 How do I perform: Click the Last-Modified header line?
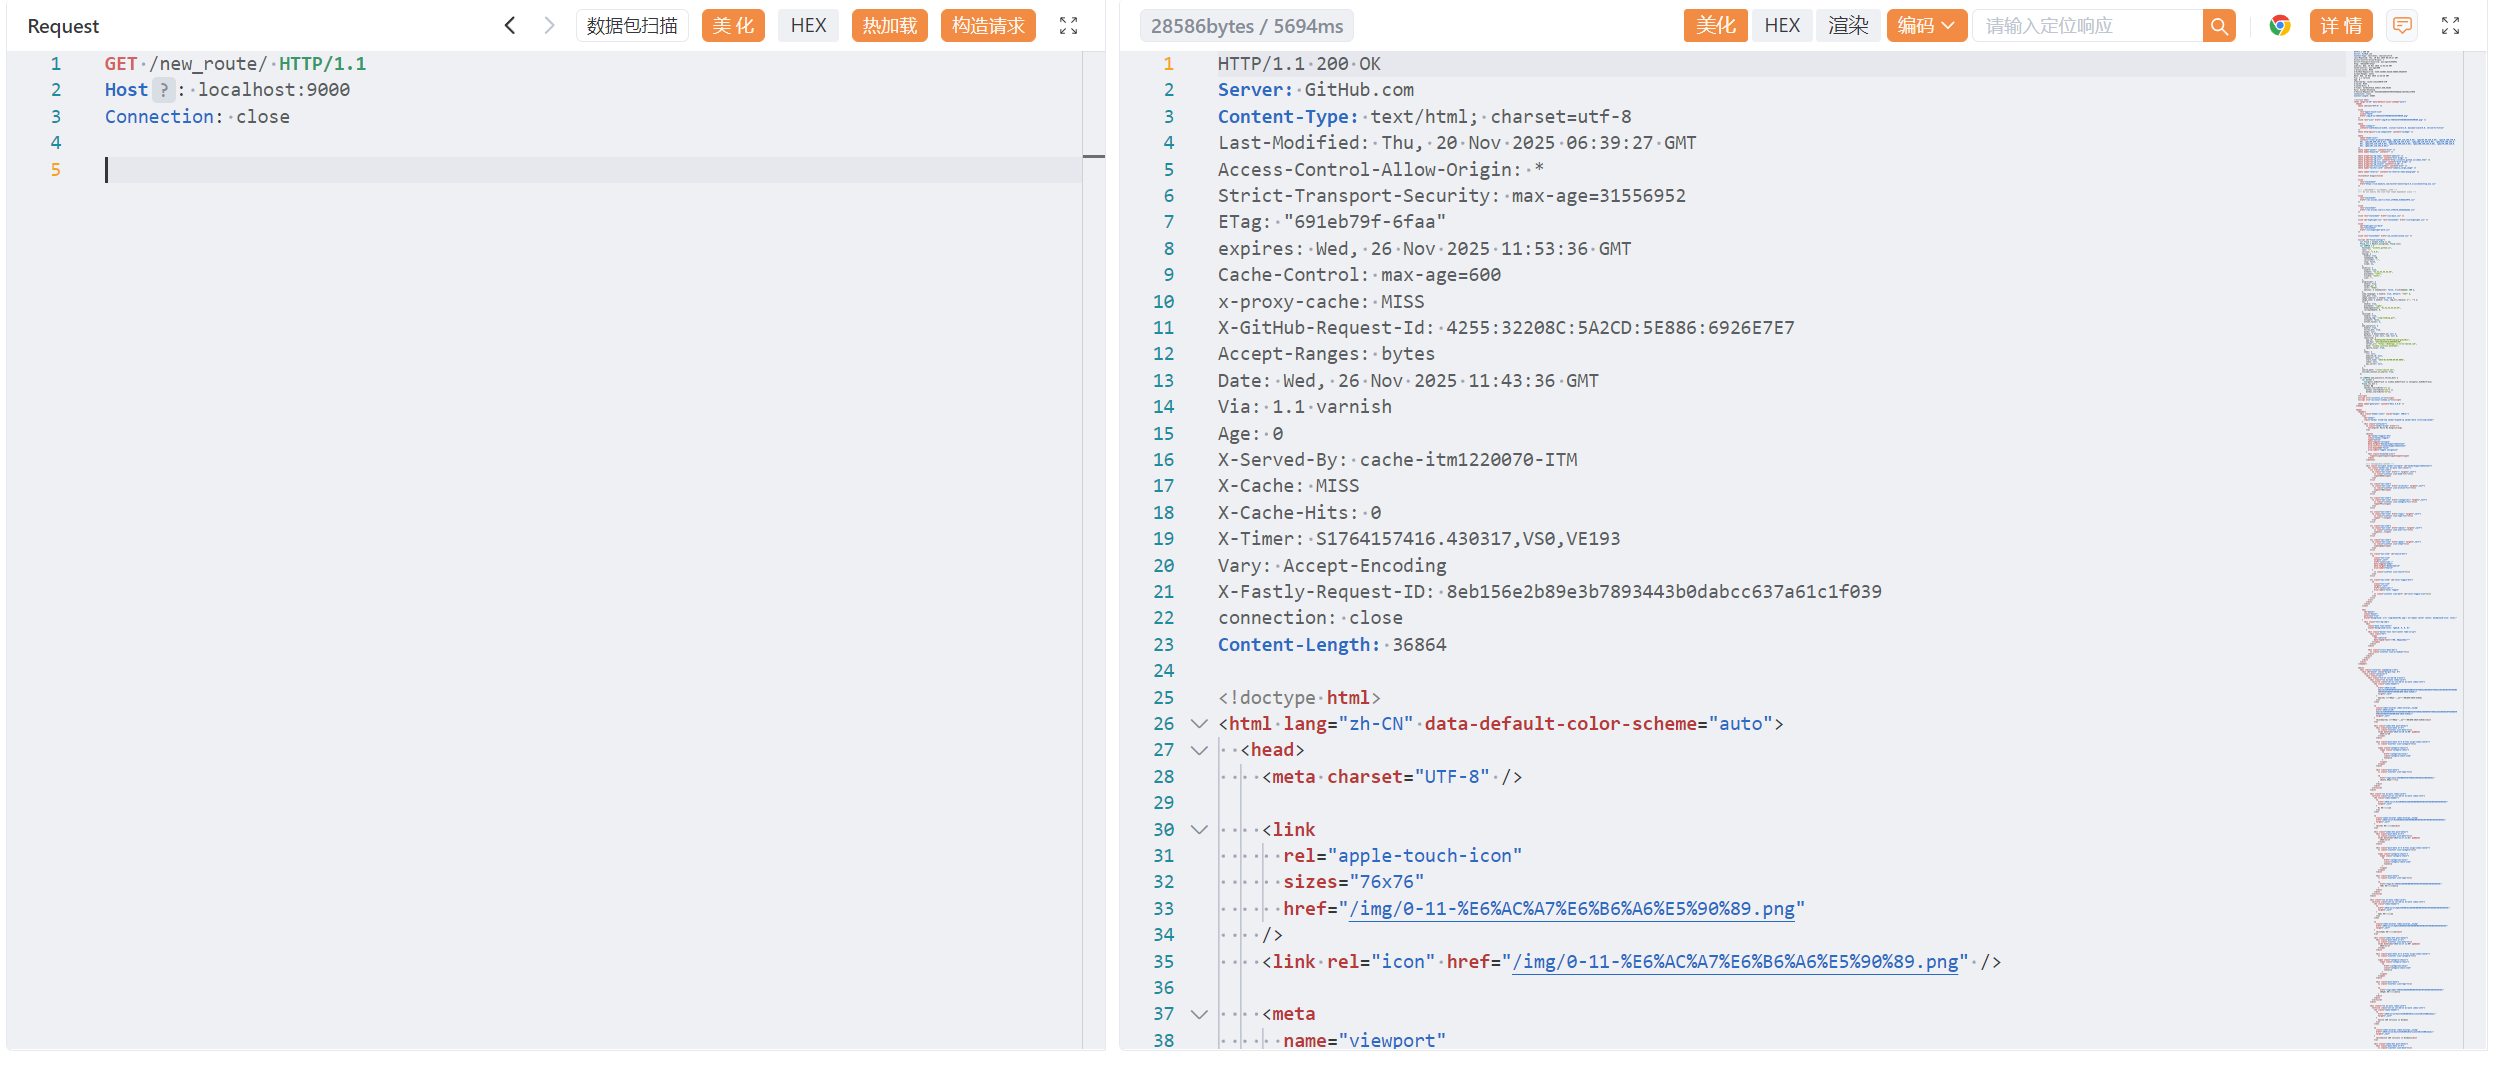(x=1457, y=143)
